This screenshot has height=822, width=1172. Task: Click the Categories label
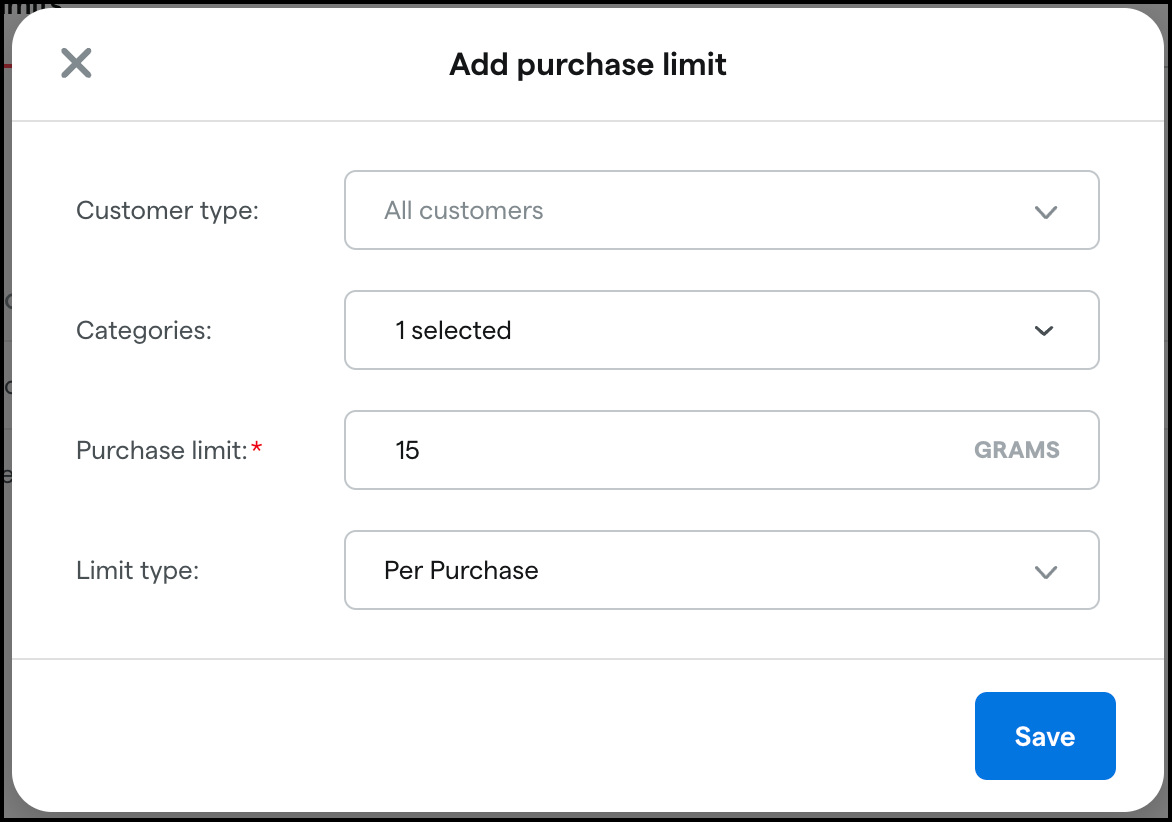point(143,330)
